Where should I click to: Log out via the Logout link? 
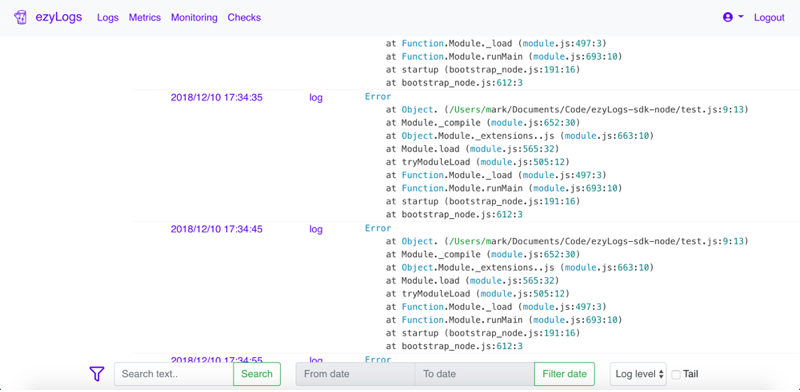tap(769, 17)
